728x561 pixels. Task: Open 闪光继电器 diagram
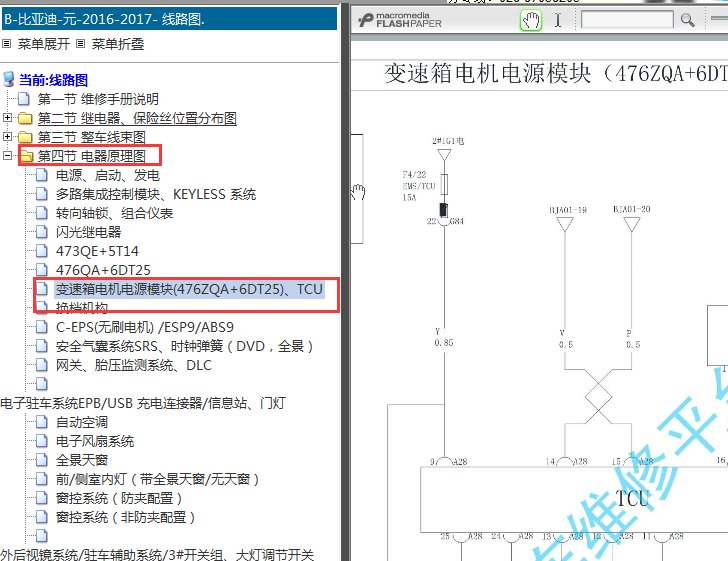pos(88,232)
